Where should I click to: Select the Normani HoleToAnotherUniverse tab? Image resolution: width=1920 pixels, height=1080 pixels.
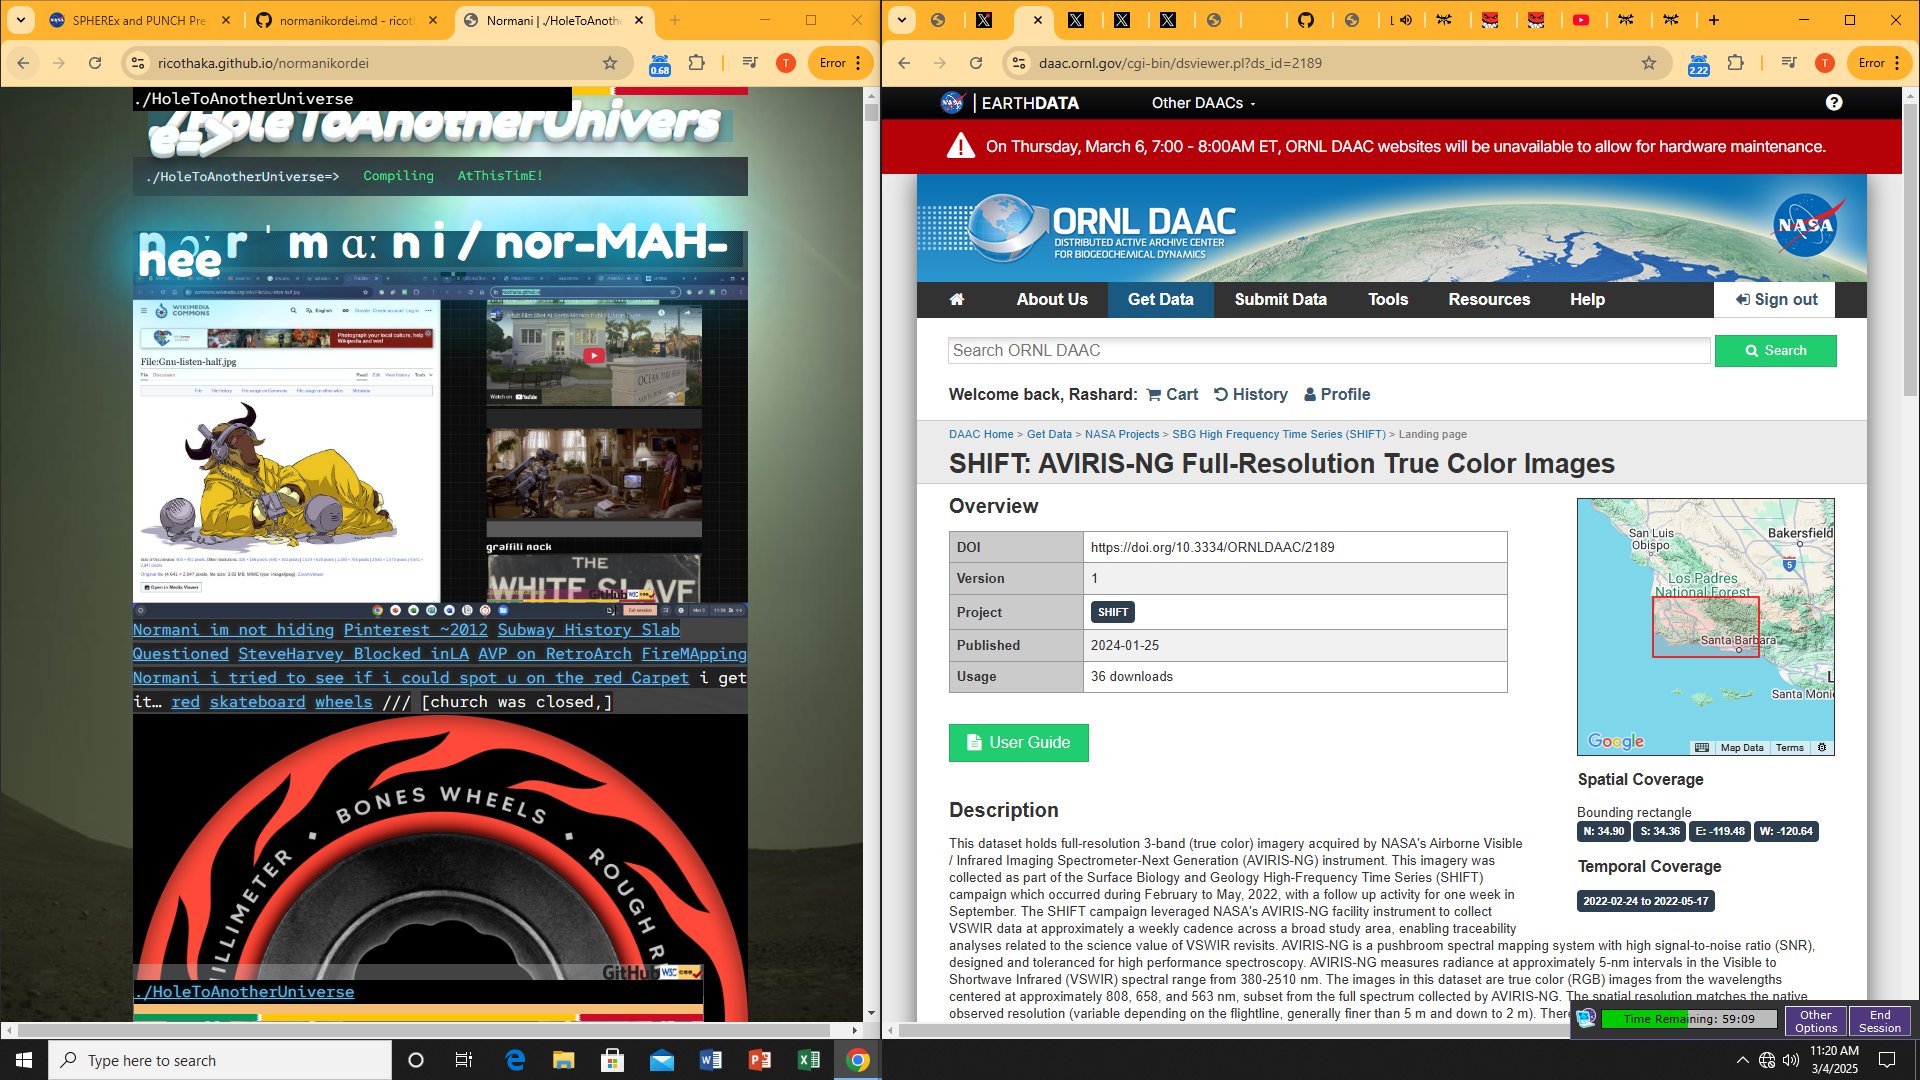click(x=553, y=20)
